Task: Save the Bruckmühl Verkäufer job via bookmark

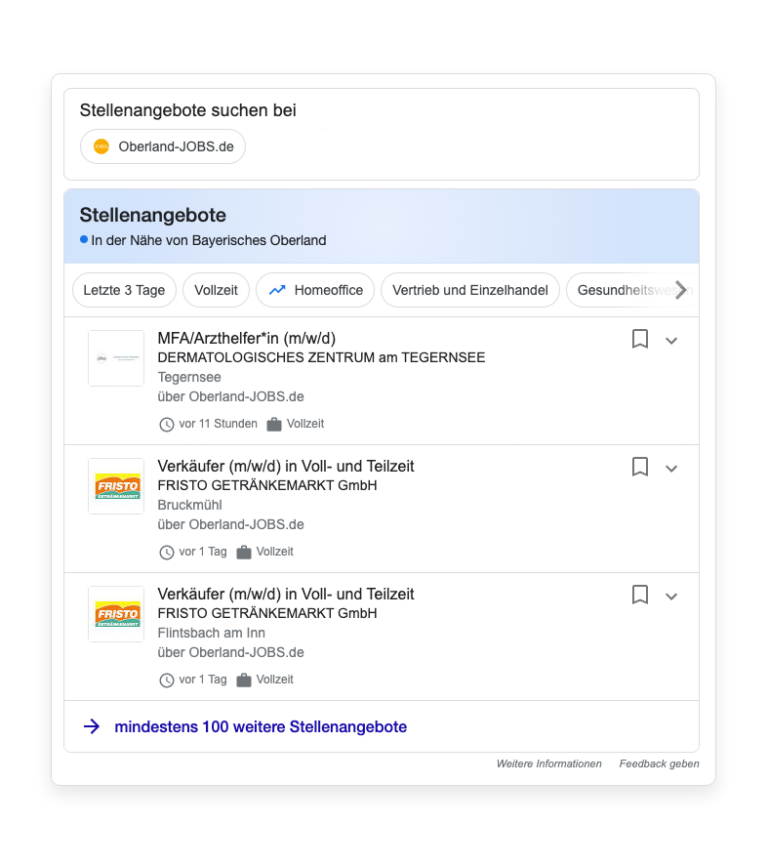Action: [x=640, y=467]
